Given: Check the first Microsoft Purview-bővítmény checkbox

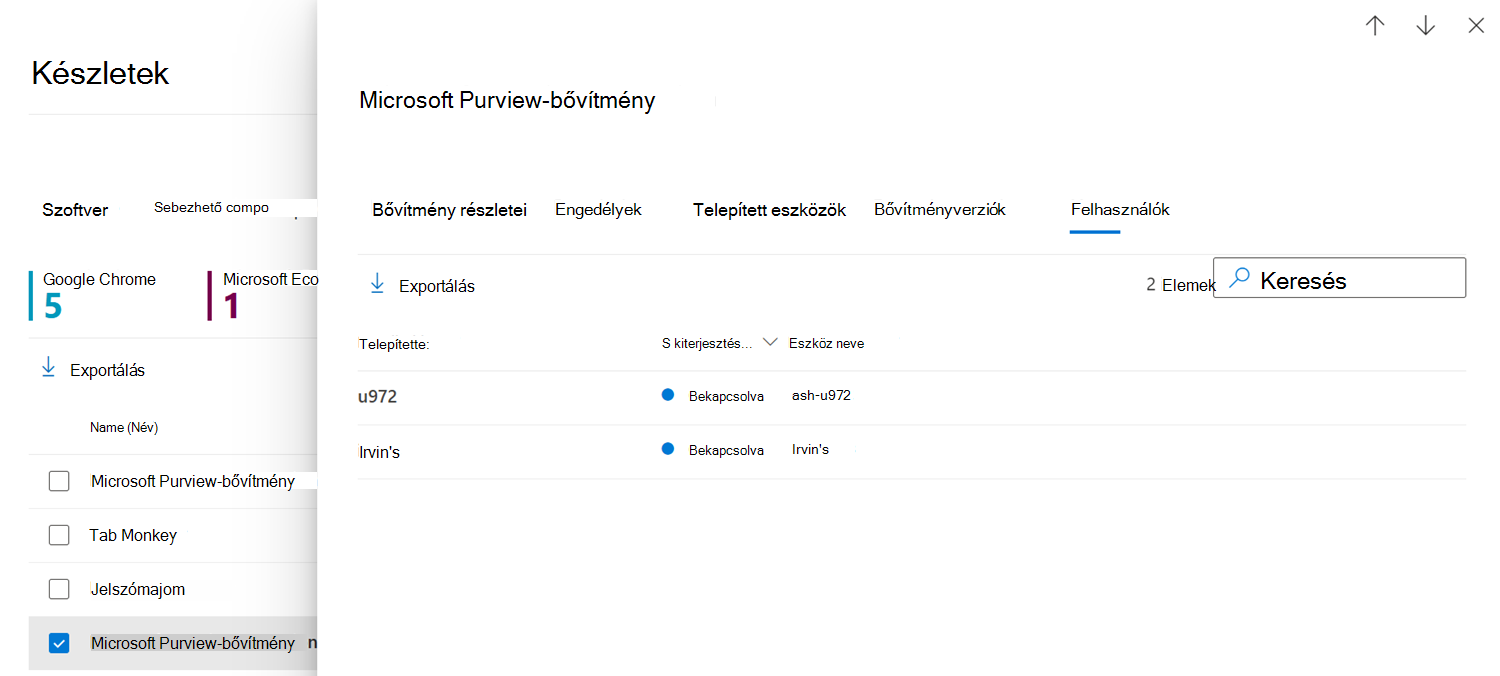Looking at the screenshot, I should pos(59,481).
